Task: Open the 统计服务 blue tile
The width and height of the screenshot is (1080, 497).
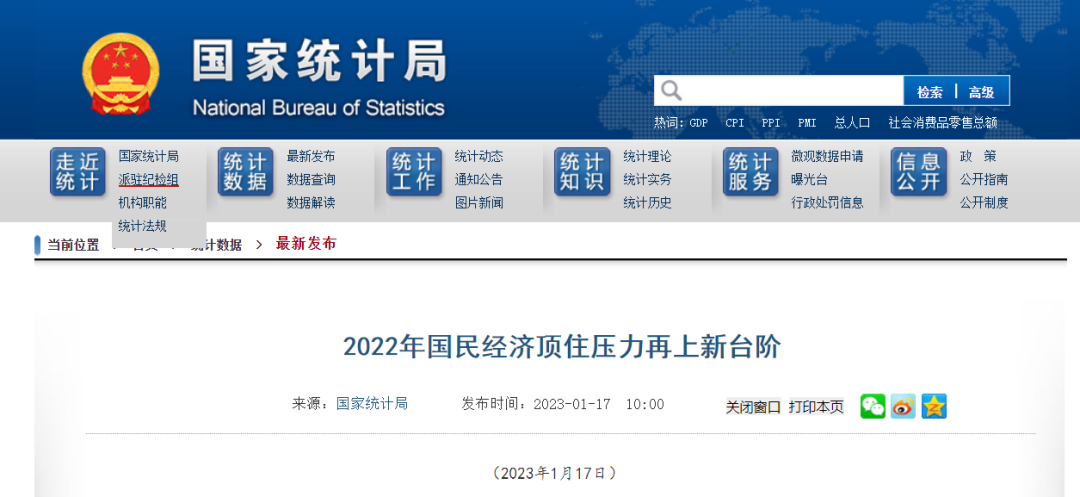Action: [750, 172]
